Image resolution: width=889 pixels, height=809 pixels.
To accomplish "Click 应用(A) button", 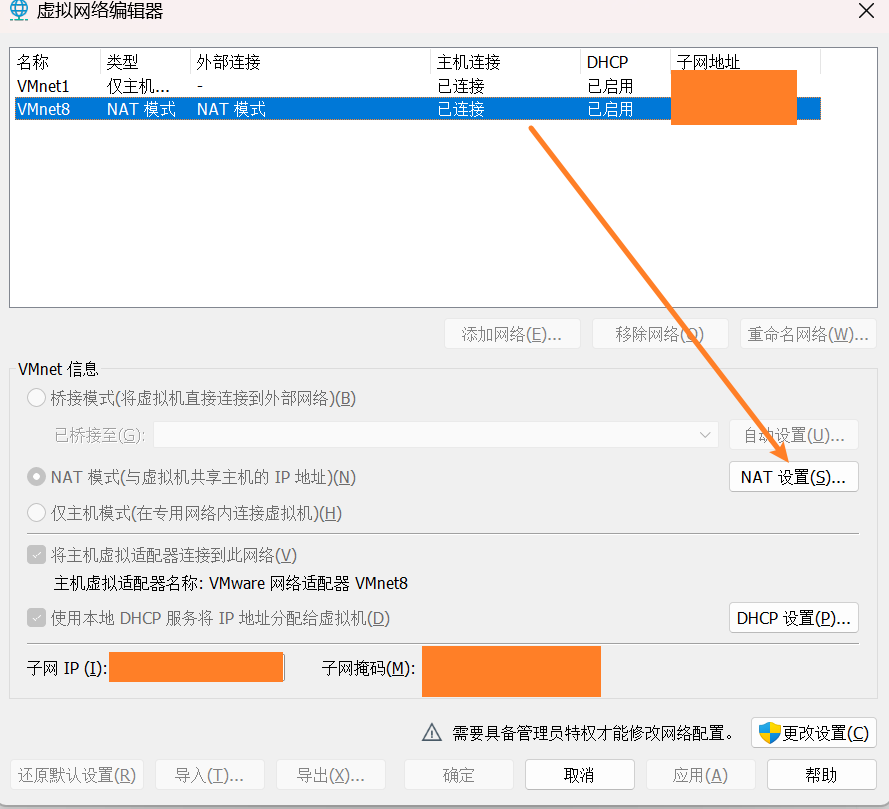I will click(x=701, y=774).
